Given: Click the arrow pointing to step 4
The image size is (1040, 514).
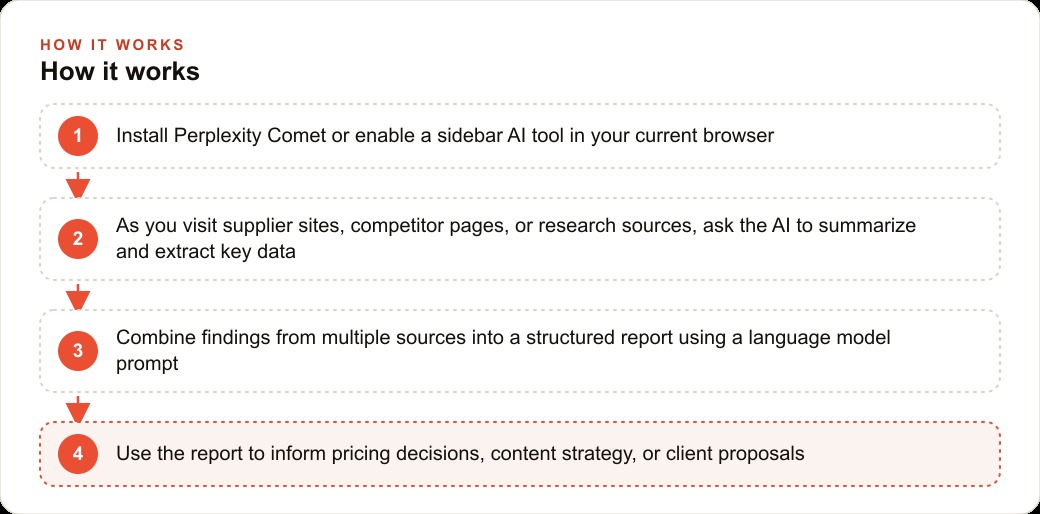Looking at the screenshot, I should (x=78, y=409).
